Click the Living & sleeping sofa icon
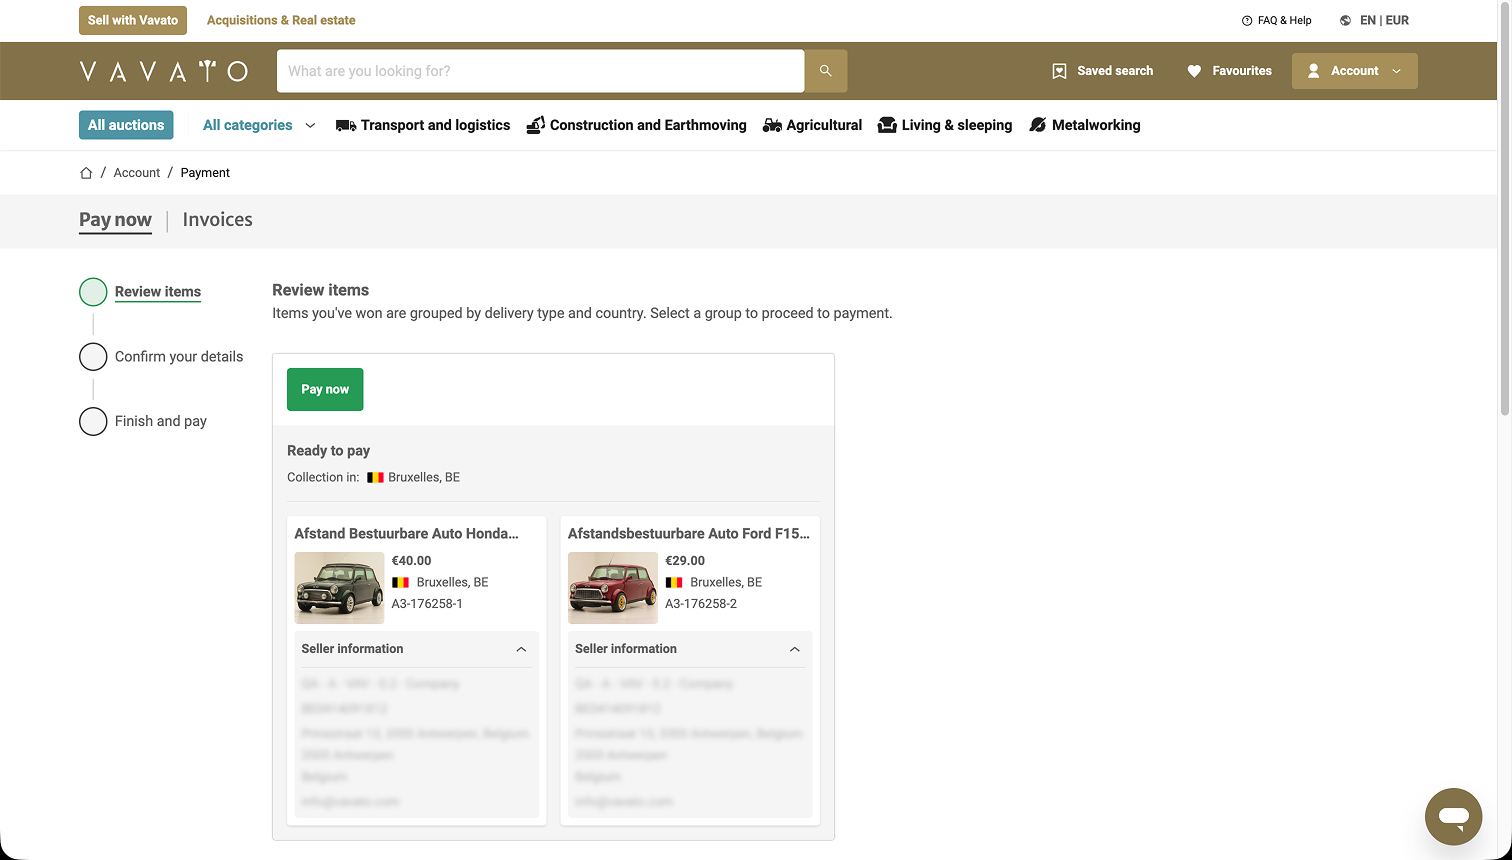This screenshot has width=1512, height=860. coord(887,125)
